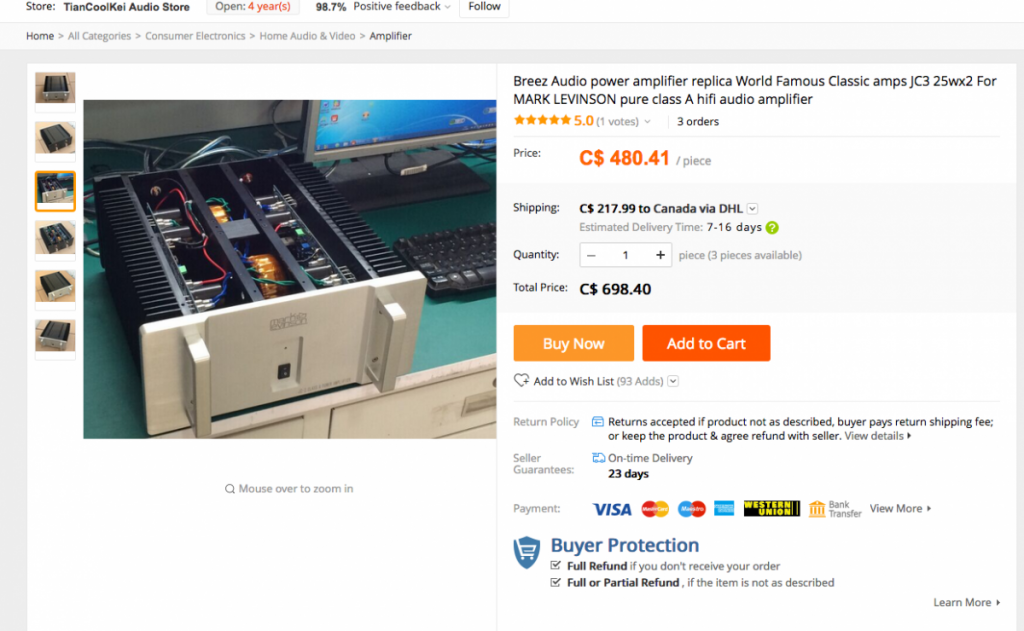
Task: Expand the Positive feedback dropdown
Action: coord(447,7)
